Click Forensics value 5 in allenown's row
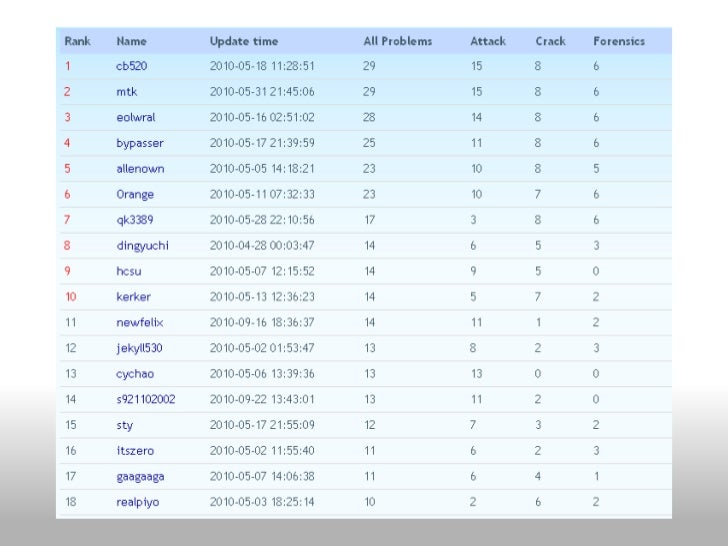 click(x=596, y=169)
